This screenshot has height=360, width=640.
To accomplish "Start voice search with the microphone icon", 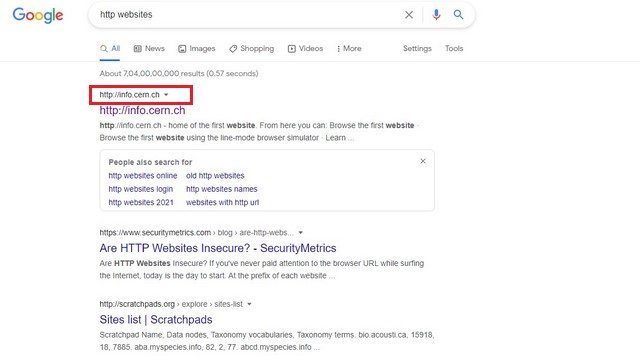I will coord(436,15).
